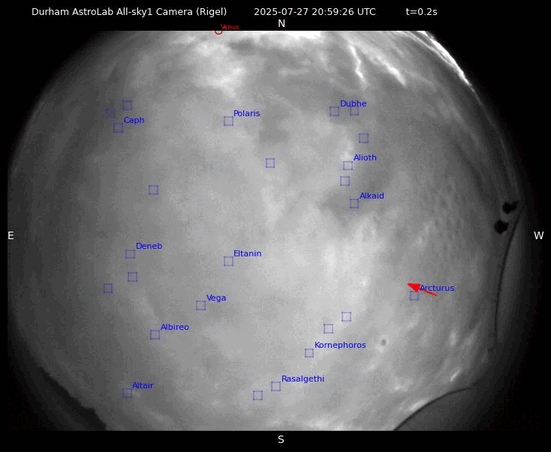The image size is (551, 452).
Task: Select the Kornephoros star marker box
Action: click(309, 353)
